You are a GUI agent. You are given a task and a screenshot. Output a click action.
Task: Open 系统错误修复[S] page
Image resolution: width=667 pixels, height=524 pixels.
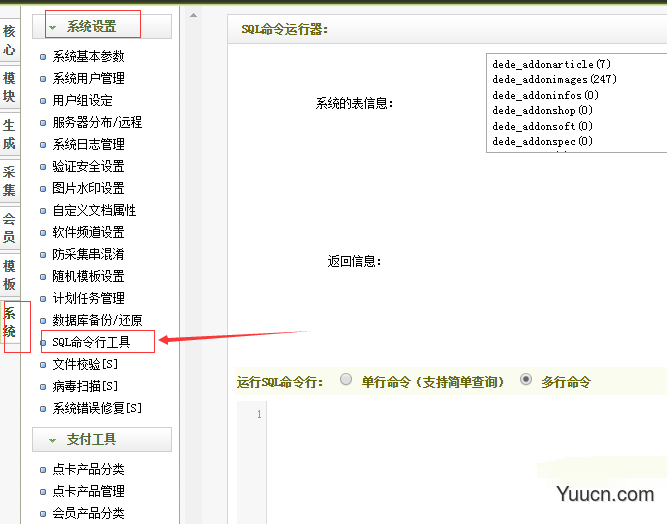click(97, 408)
